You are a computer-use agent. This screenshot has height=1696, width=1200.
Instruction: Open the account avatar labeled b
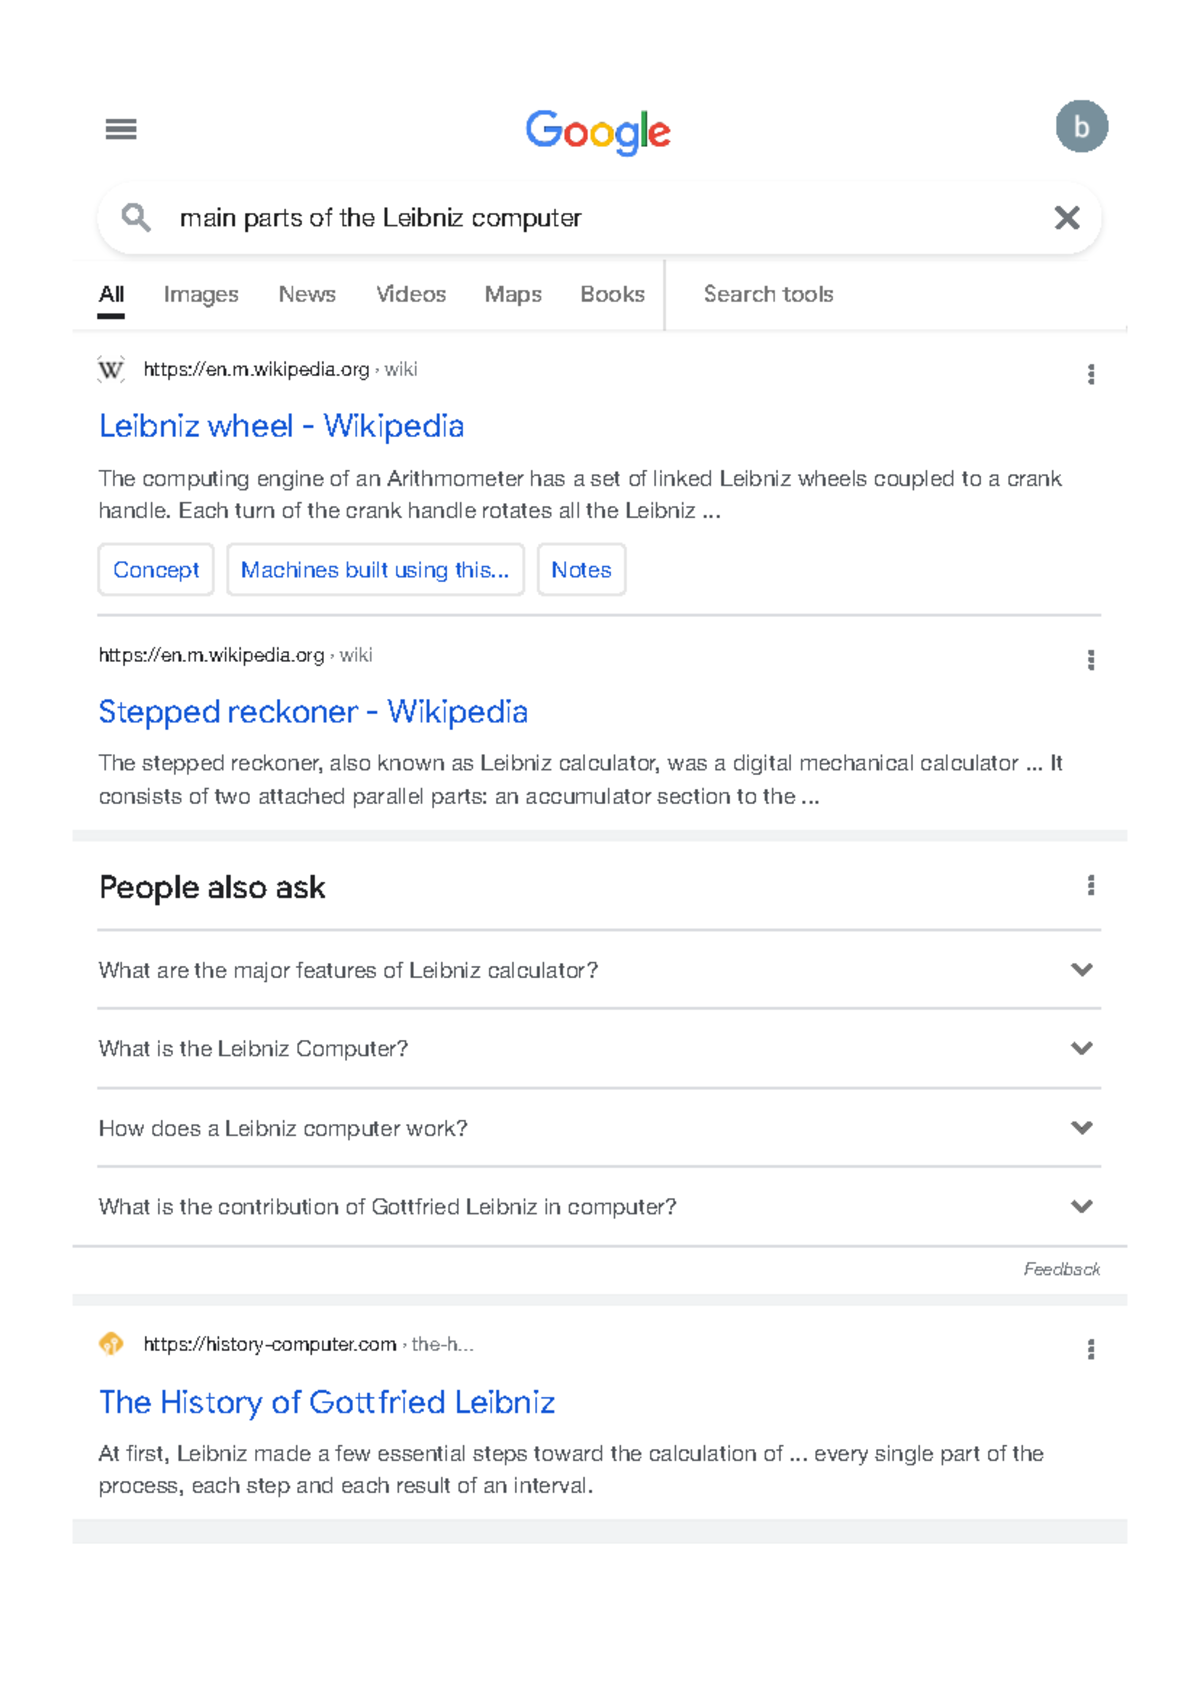(x=1081, y=127)
